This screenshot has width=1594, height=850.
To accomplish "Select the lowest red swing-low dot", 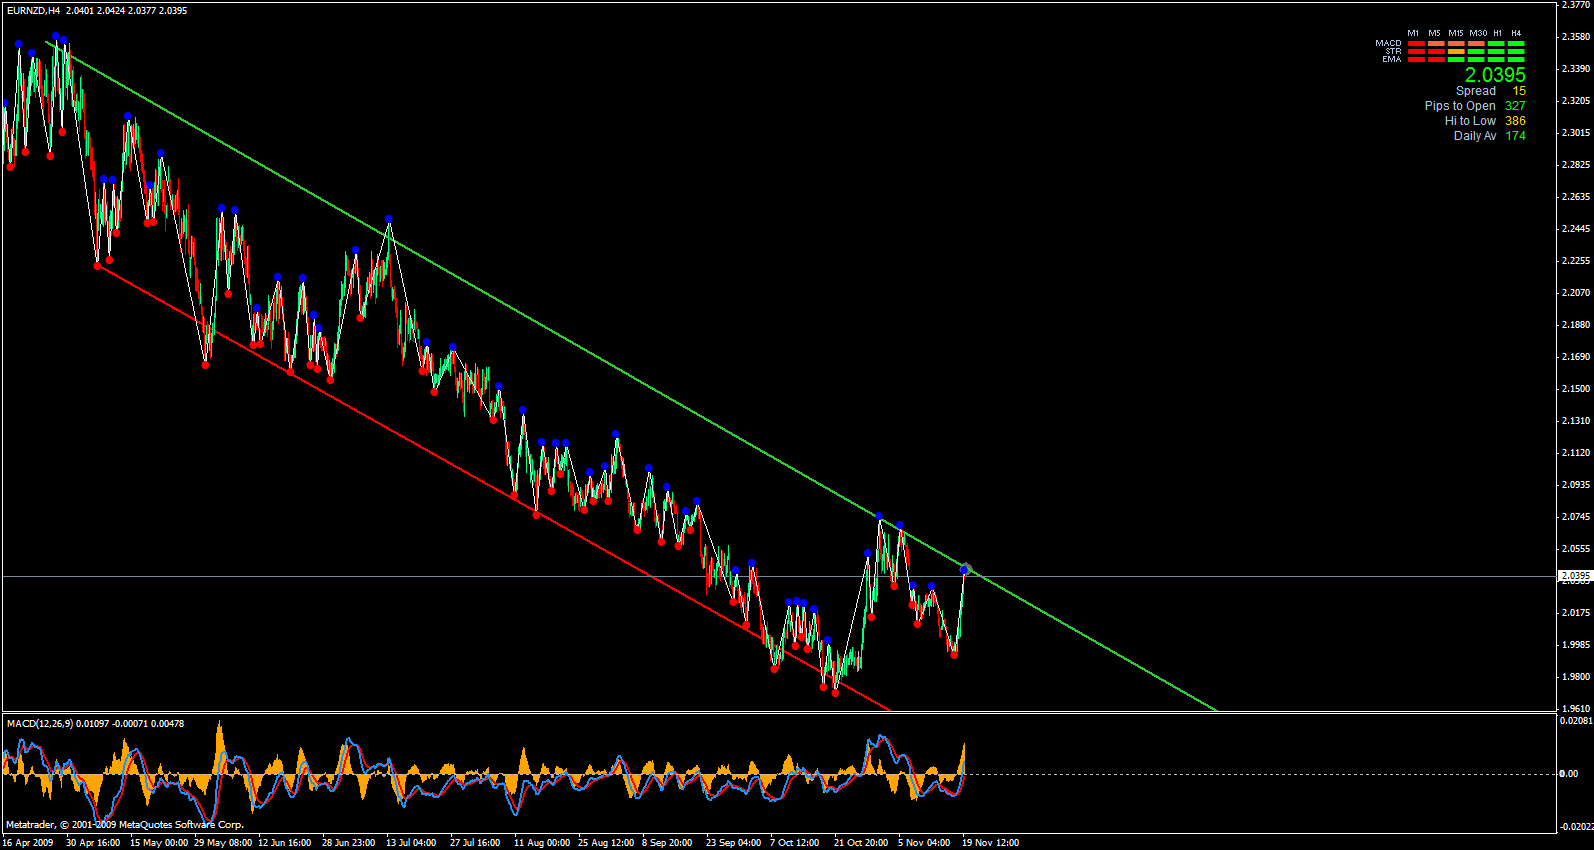I will pos(835,693).
